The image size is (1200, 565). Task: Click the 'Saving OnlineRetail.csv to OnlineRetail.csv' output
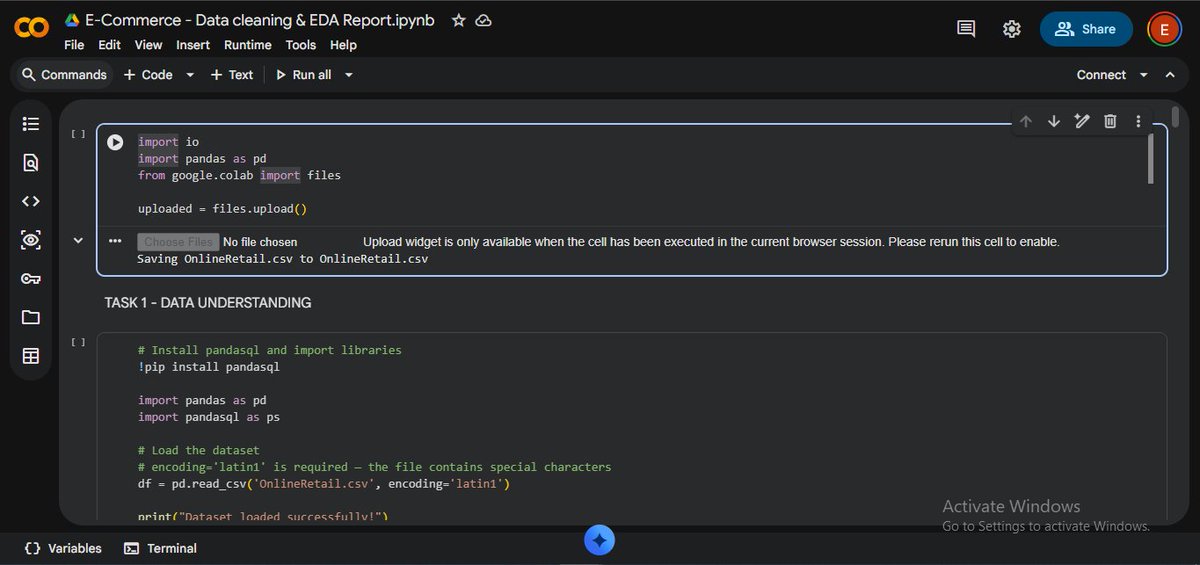(282, 259)
